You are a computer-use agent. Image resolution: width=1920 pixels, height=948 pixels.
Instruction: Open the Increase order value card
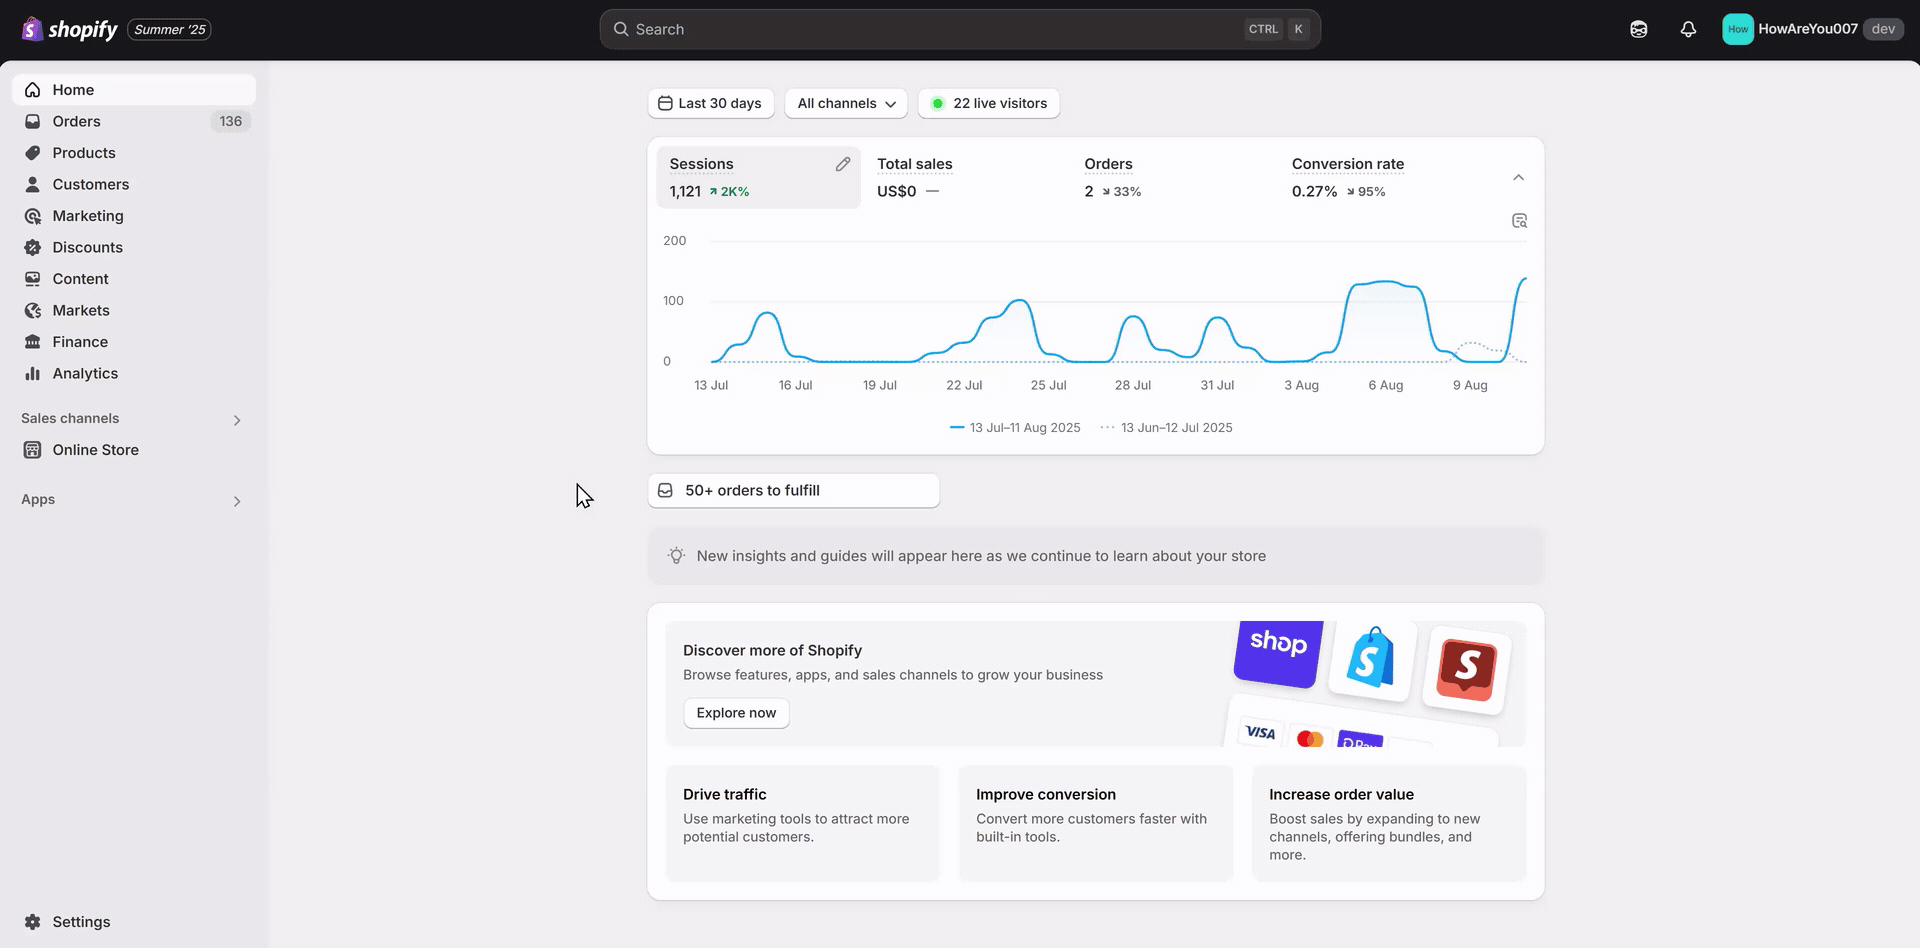click(x=1389, y=824)
